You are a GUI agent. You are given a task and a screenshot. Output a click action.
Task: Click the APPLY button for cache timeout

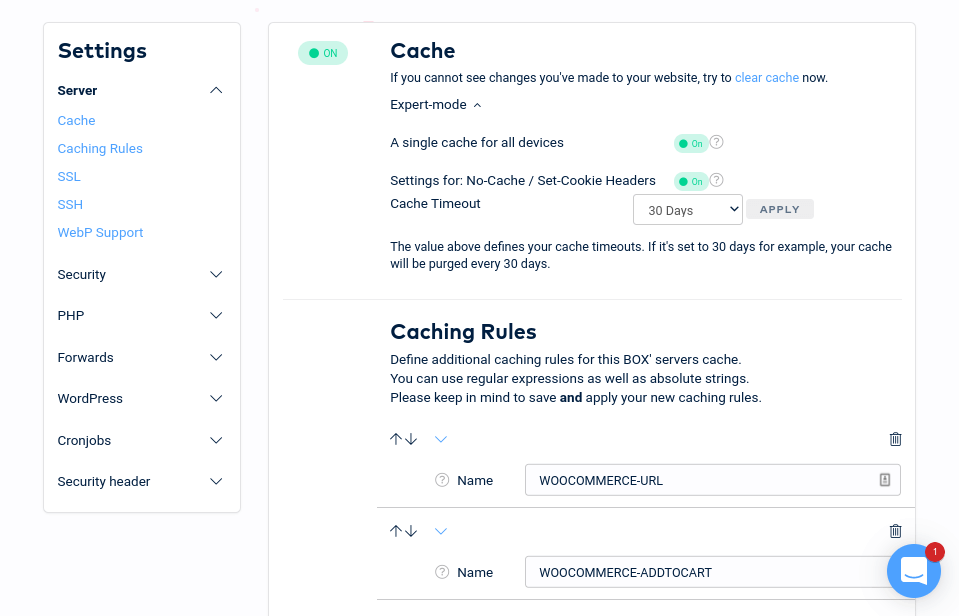point(780,209)
